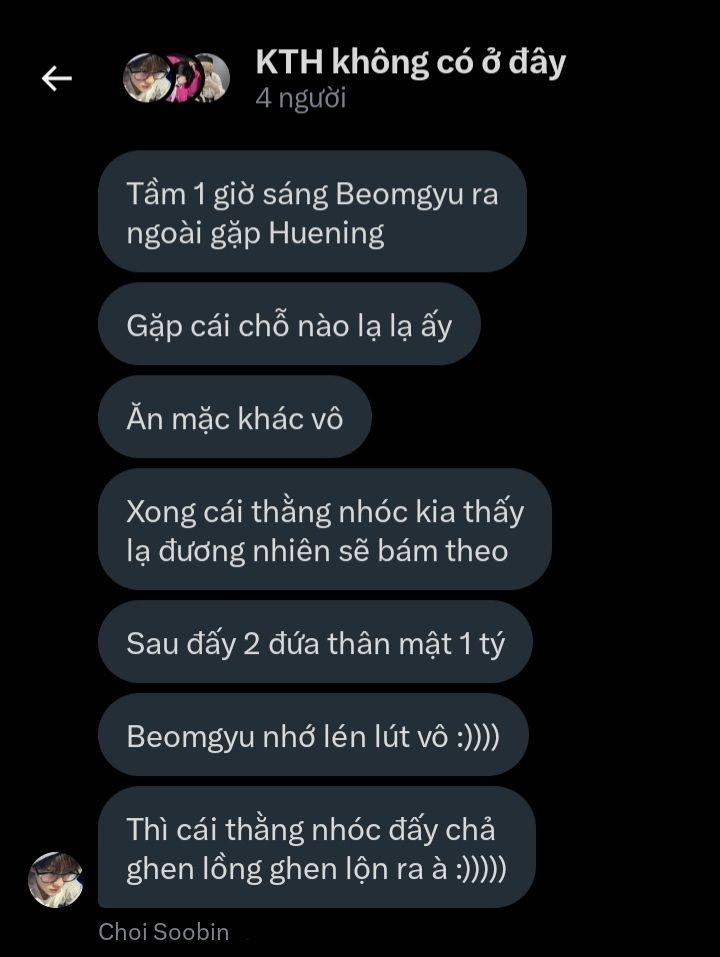The width and height of the screenshot is (720, 957).
Task: Tap sender avatar beside last message
Action: point(56,879)
